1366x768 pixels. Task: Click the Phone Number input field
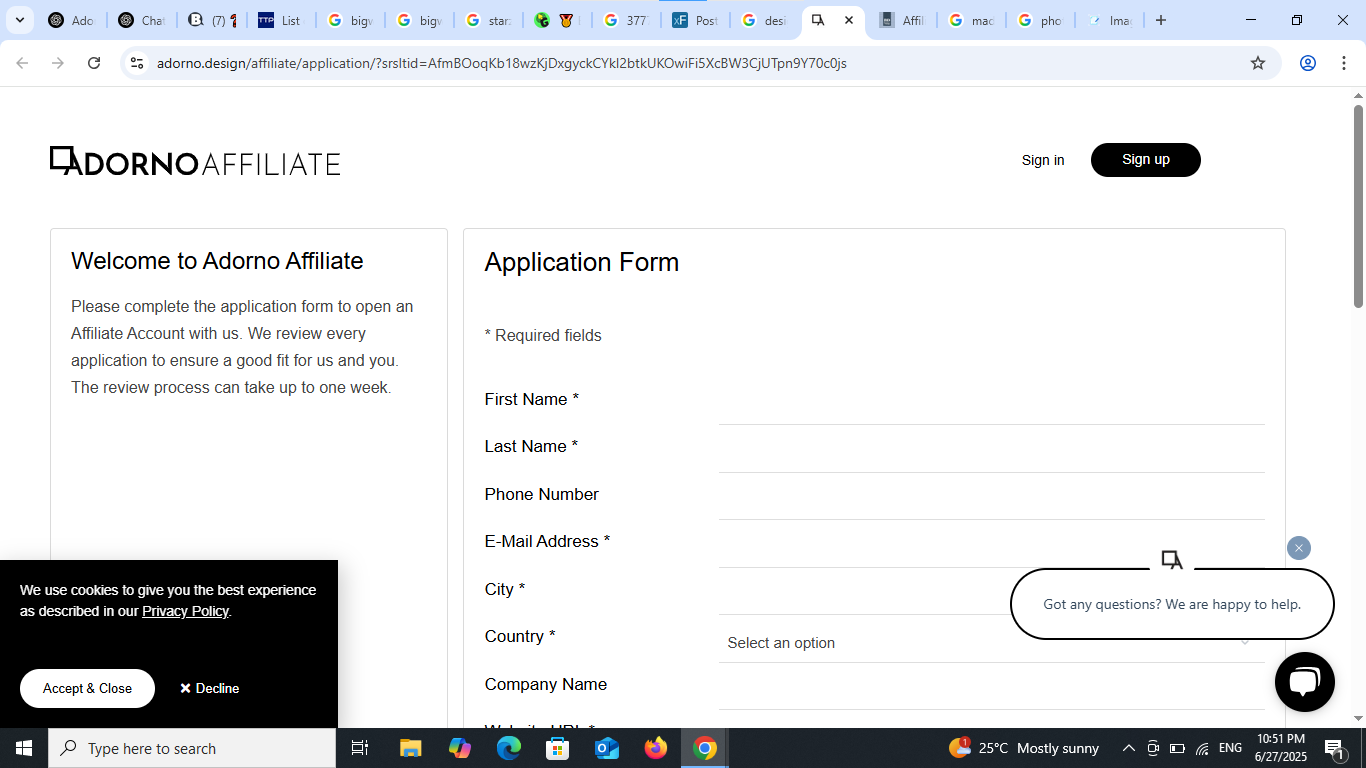991,498
